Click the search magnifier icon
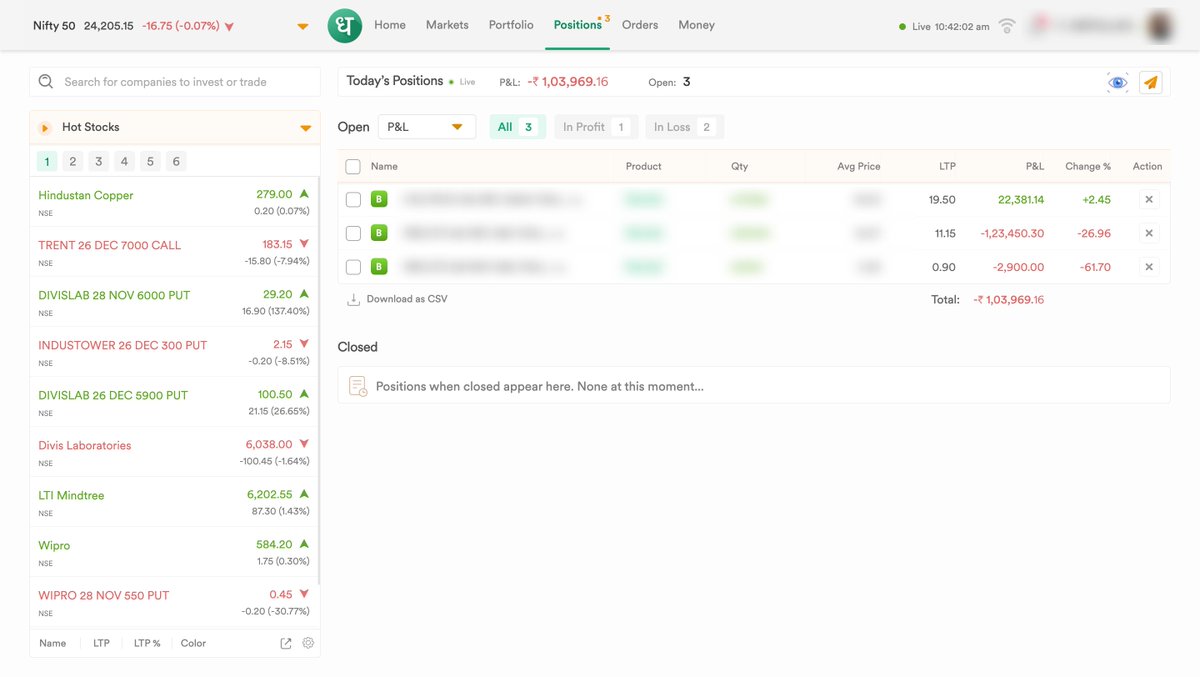The width and height of the screenshot is (1200, 677). point(46,82)
